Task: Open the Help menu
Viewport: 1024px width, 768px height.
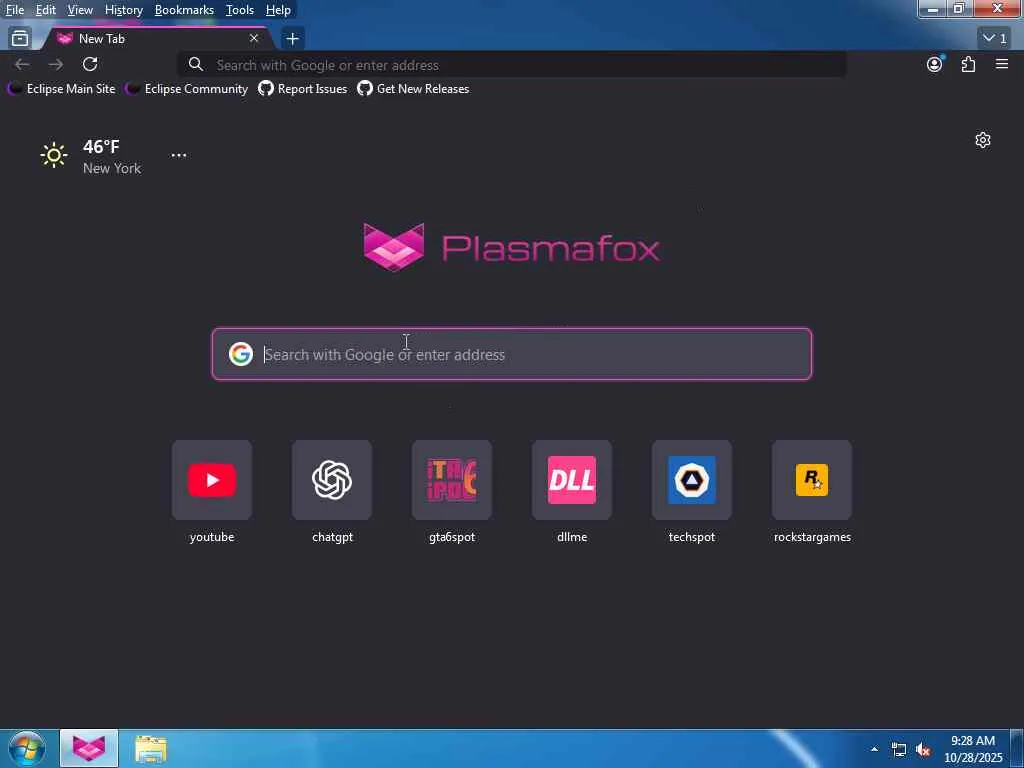Action: click(278, 10)
